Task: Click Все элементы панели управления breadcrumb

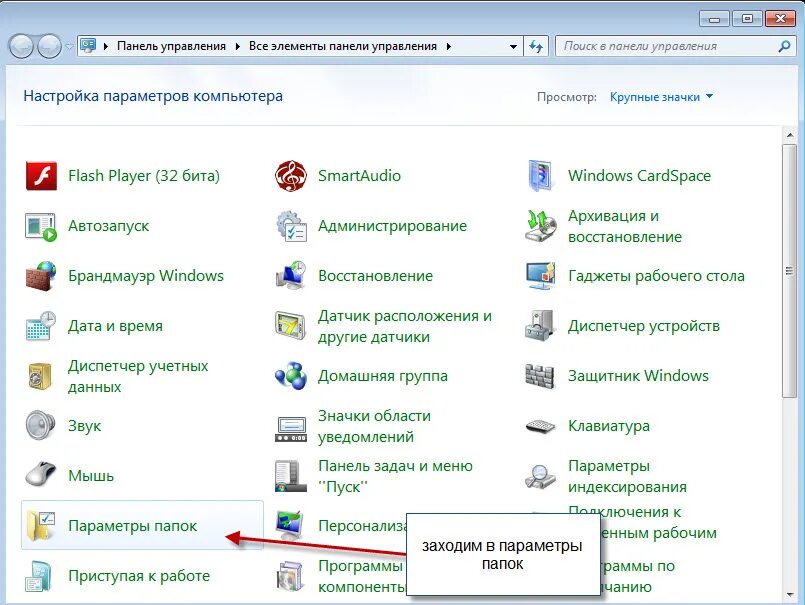Action: click(x=342, y=46)
